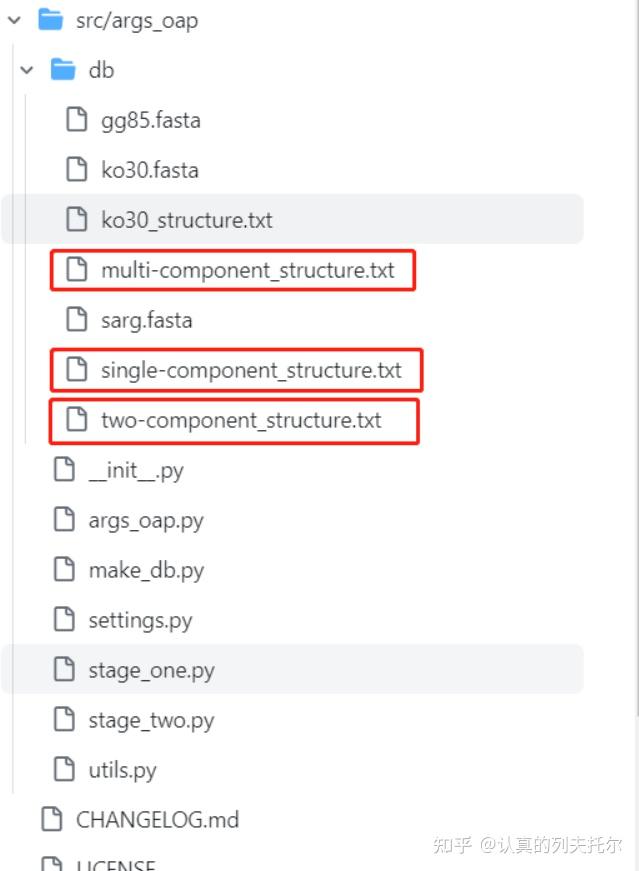This screenshot has height=871, width=639.
Task: Collapse the db folder chevron
Action: click(27, 70)
